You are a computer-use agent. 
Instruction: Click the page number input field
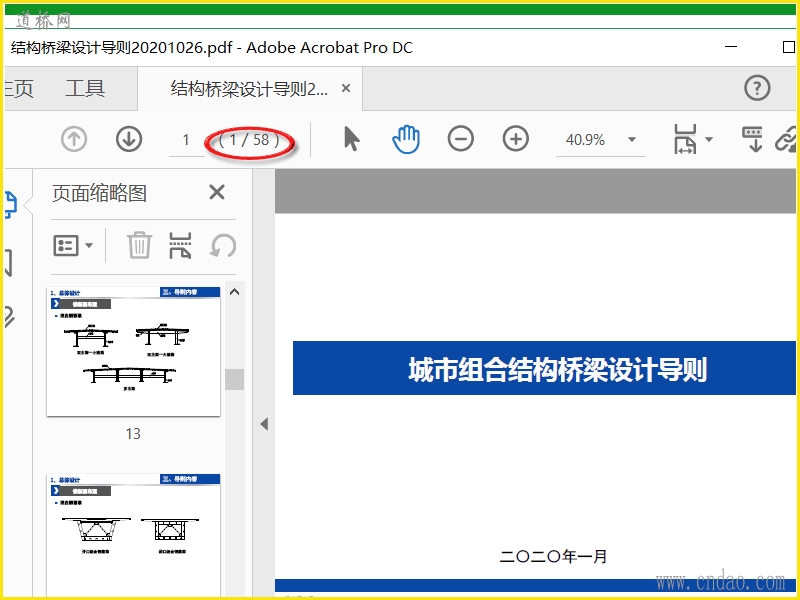(x=186, y=140)
